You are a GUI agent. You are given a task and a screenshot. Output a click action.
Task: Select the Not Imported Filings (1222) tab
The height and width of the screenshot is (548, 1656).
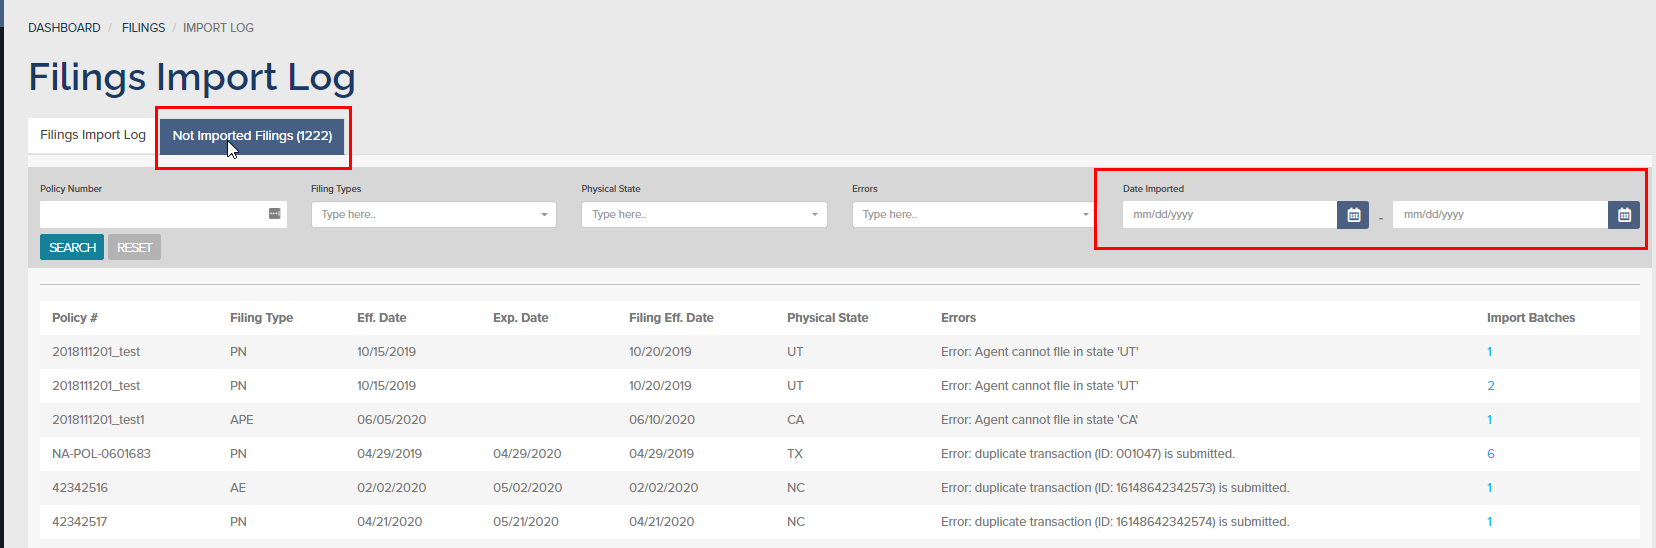pos(252,136)
